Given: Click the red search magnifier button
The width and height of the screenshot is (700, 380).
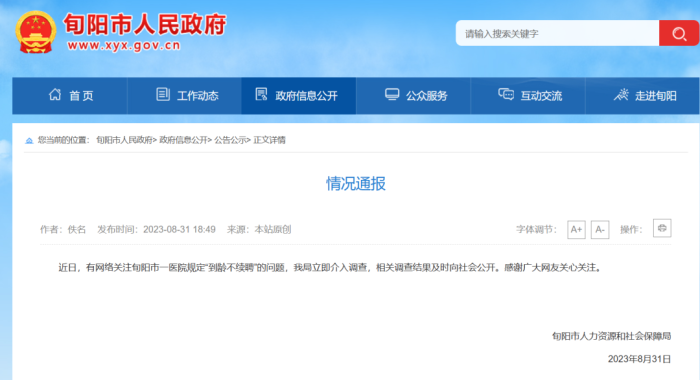Looking at the screenshot, I should pyautogui.click(x=679, y=33).
